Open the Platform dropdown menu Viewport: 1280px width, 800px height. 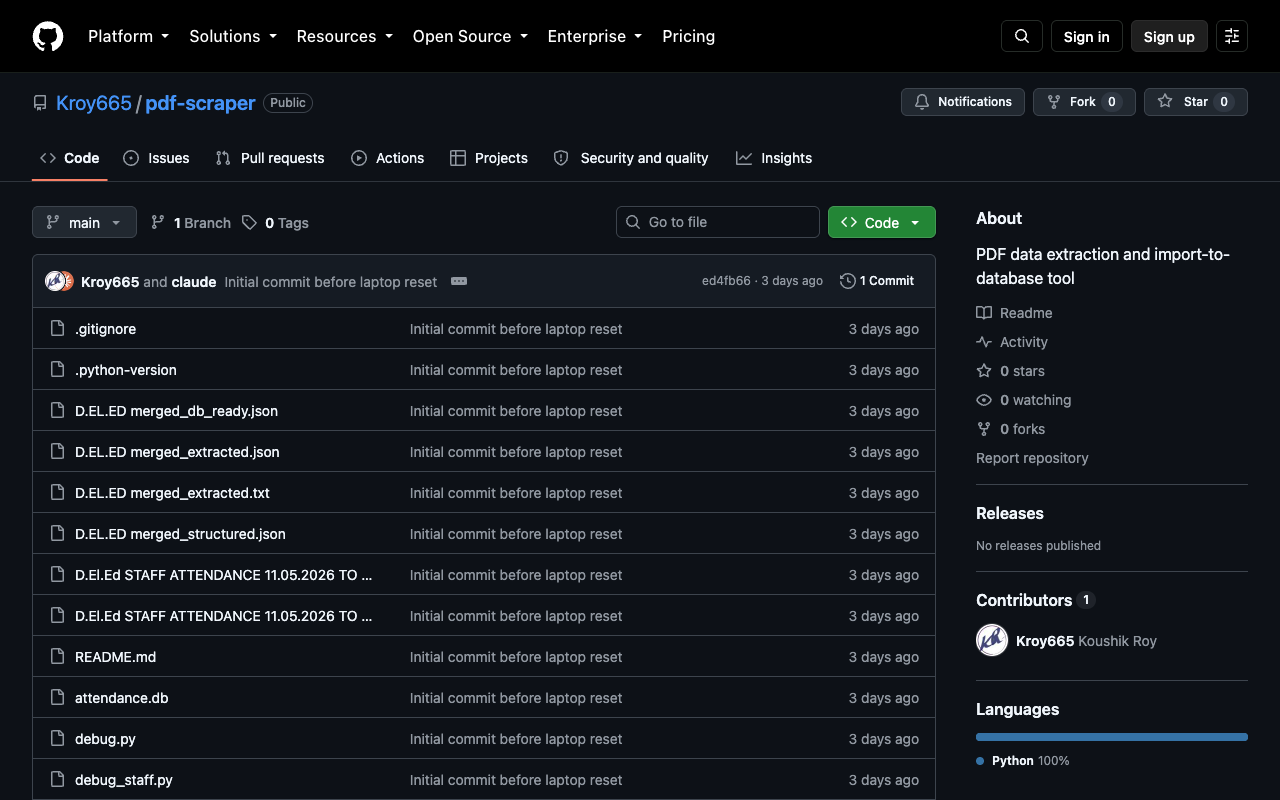tap(128, 36)
